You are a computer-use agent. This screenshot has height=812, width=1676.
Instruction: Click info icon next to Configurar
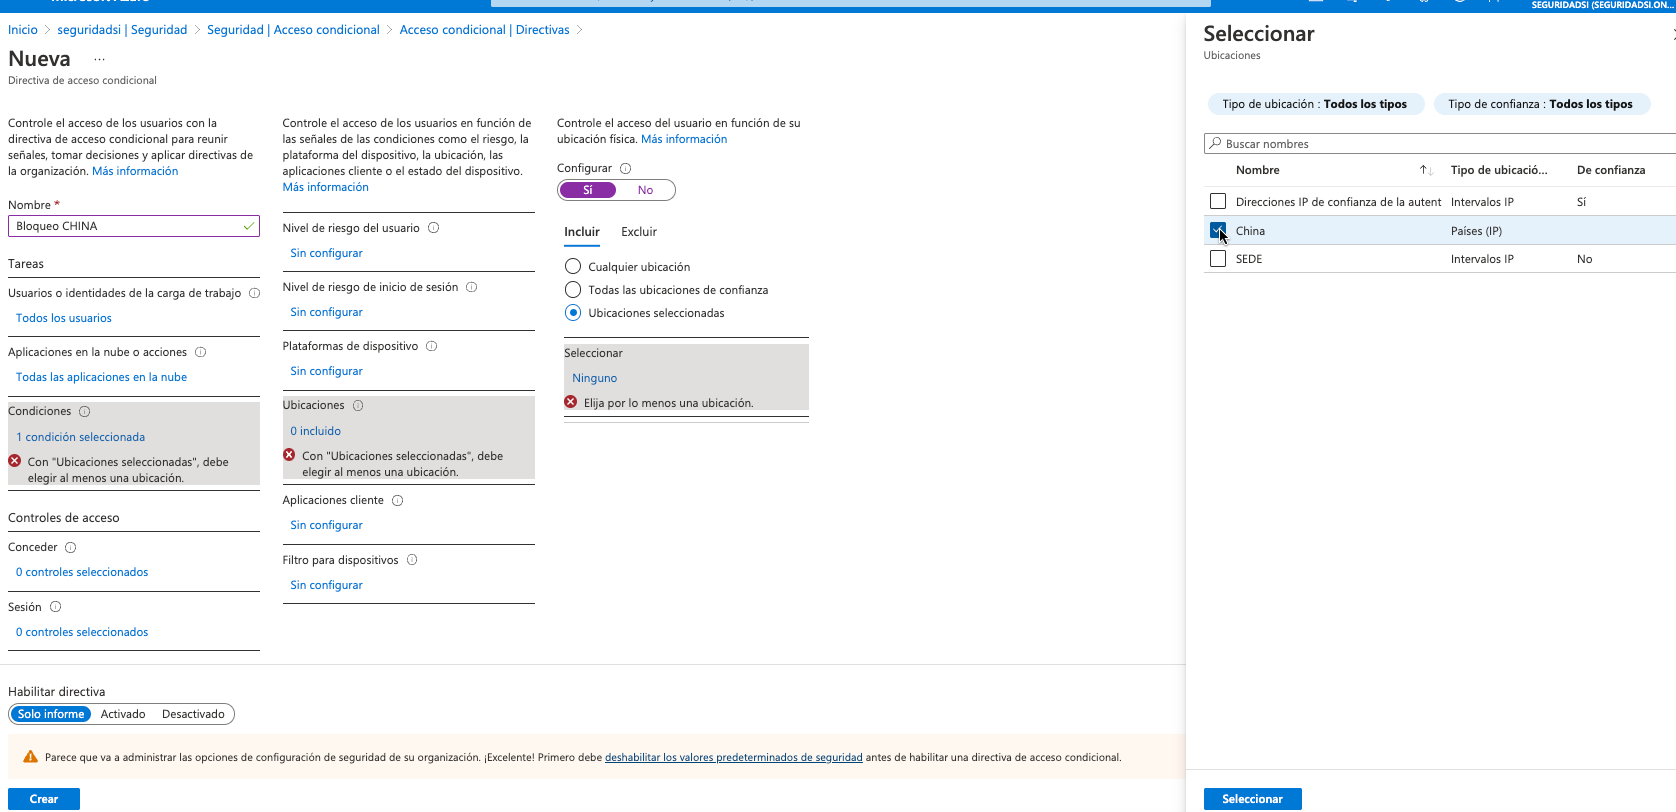(626, 168)
